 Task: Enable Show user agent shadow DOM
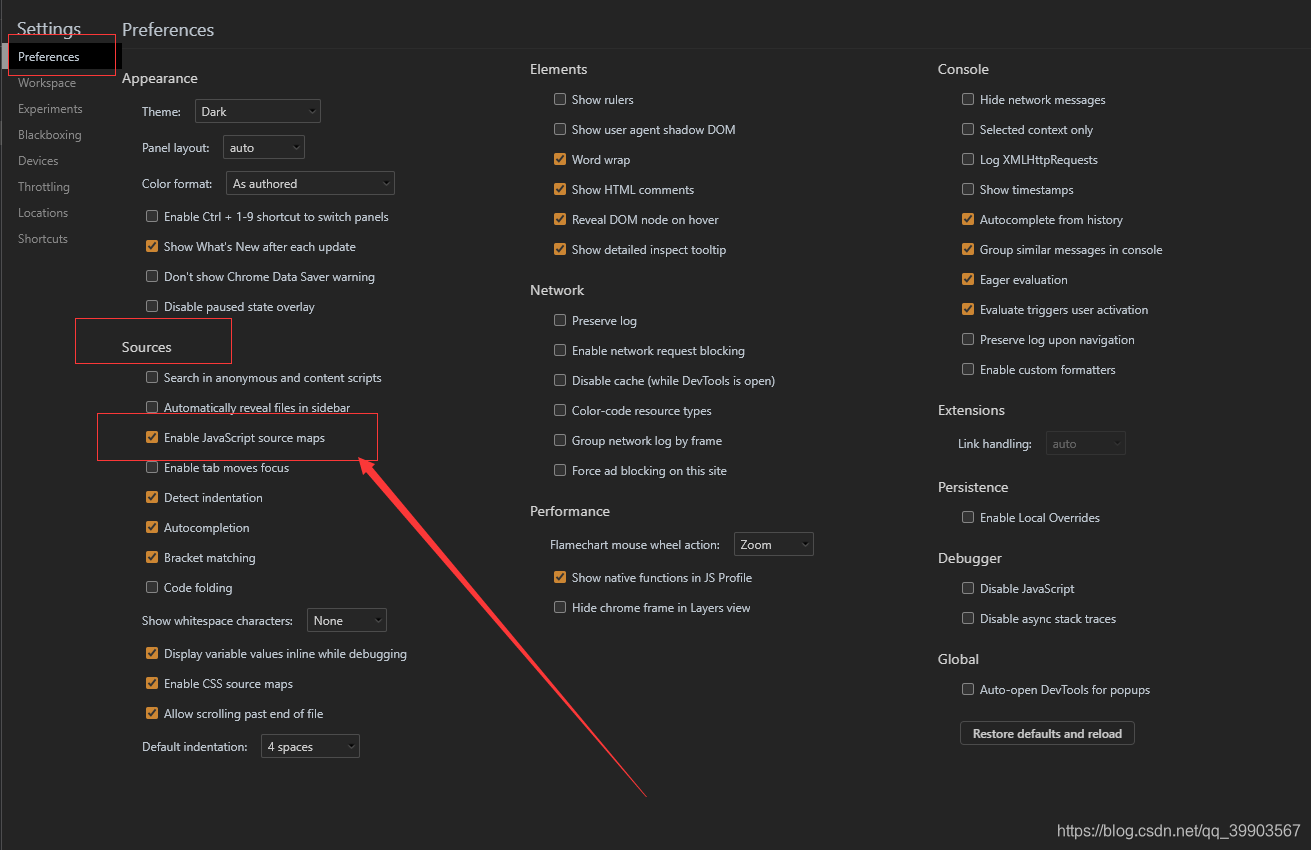tap(560, 129)
